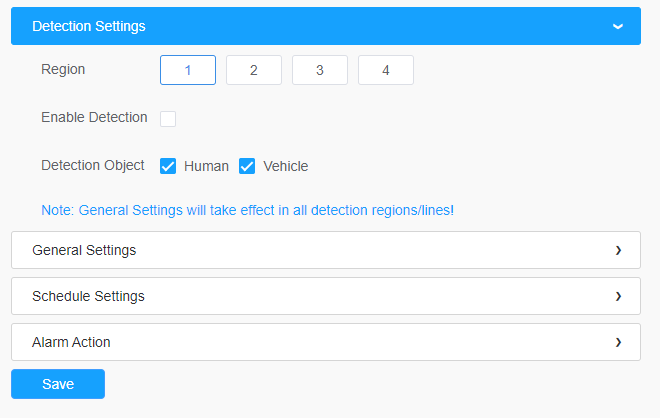
Task: Click the blue General Settings note text
Action: coord(248,210)
